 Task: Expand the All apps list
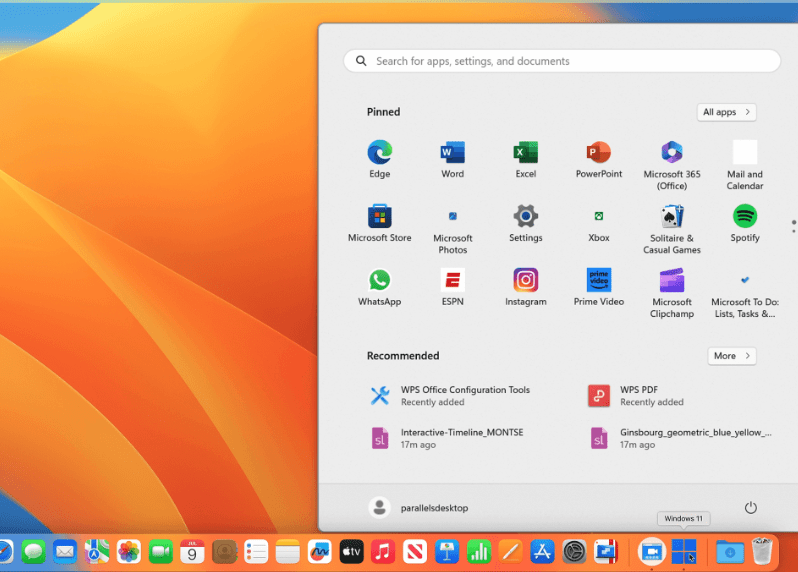(x=726, y=112)
